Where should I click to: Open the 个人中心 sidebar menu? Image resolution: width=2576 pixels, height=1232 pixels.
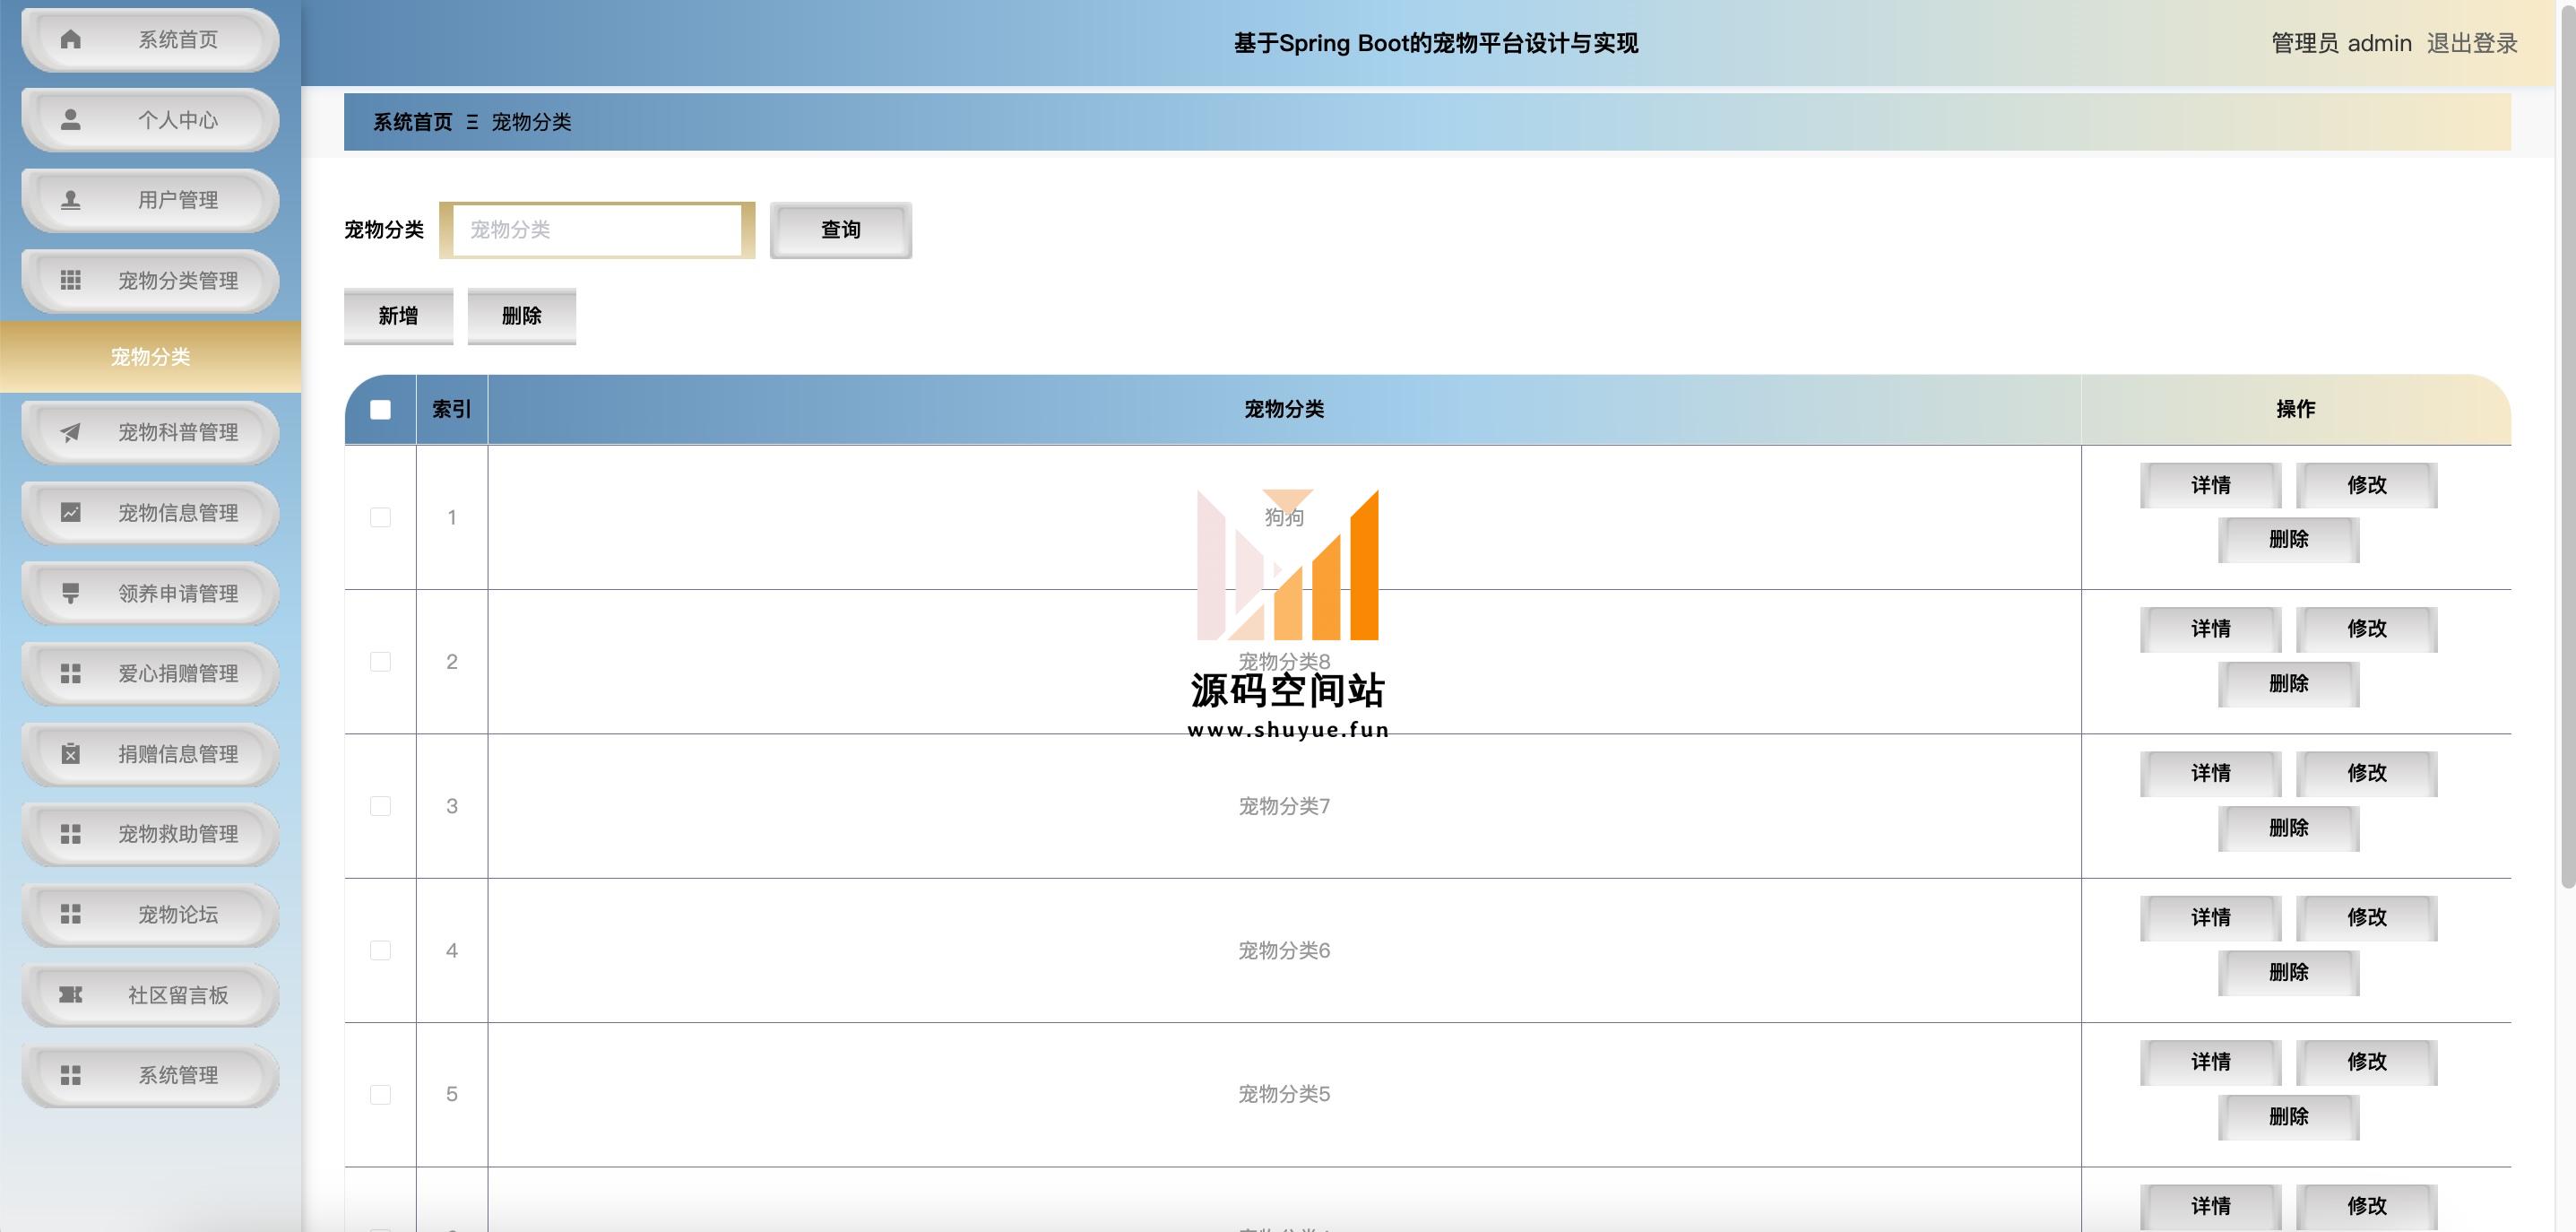[x=150, y=120]
